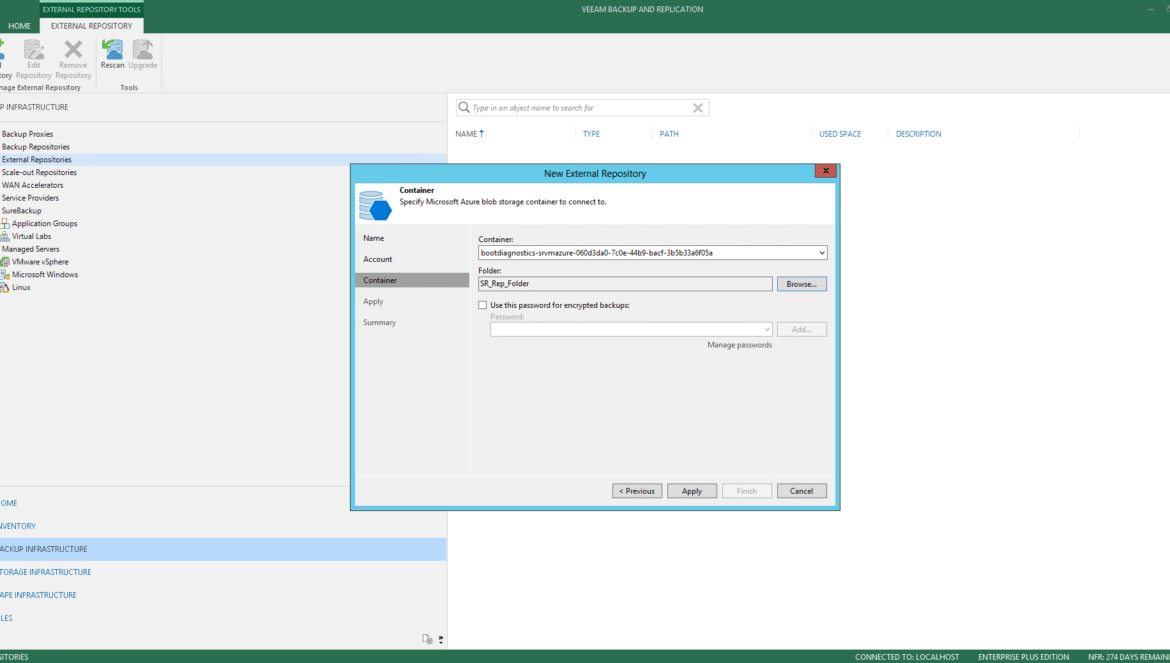
Task: Click the Browse... button for folder
Action: tap(801, 284)
